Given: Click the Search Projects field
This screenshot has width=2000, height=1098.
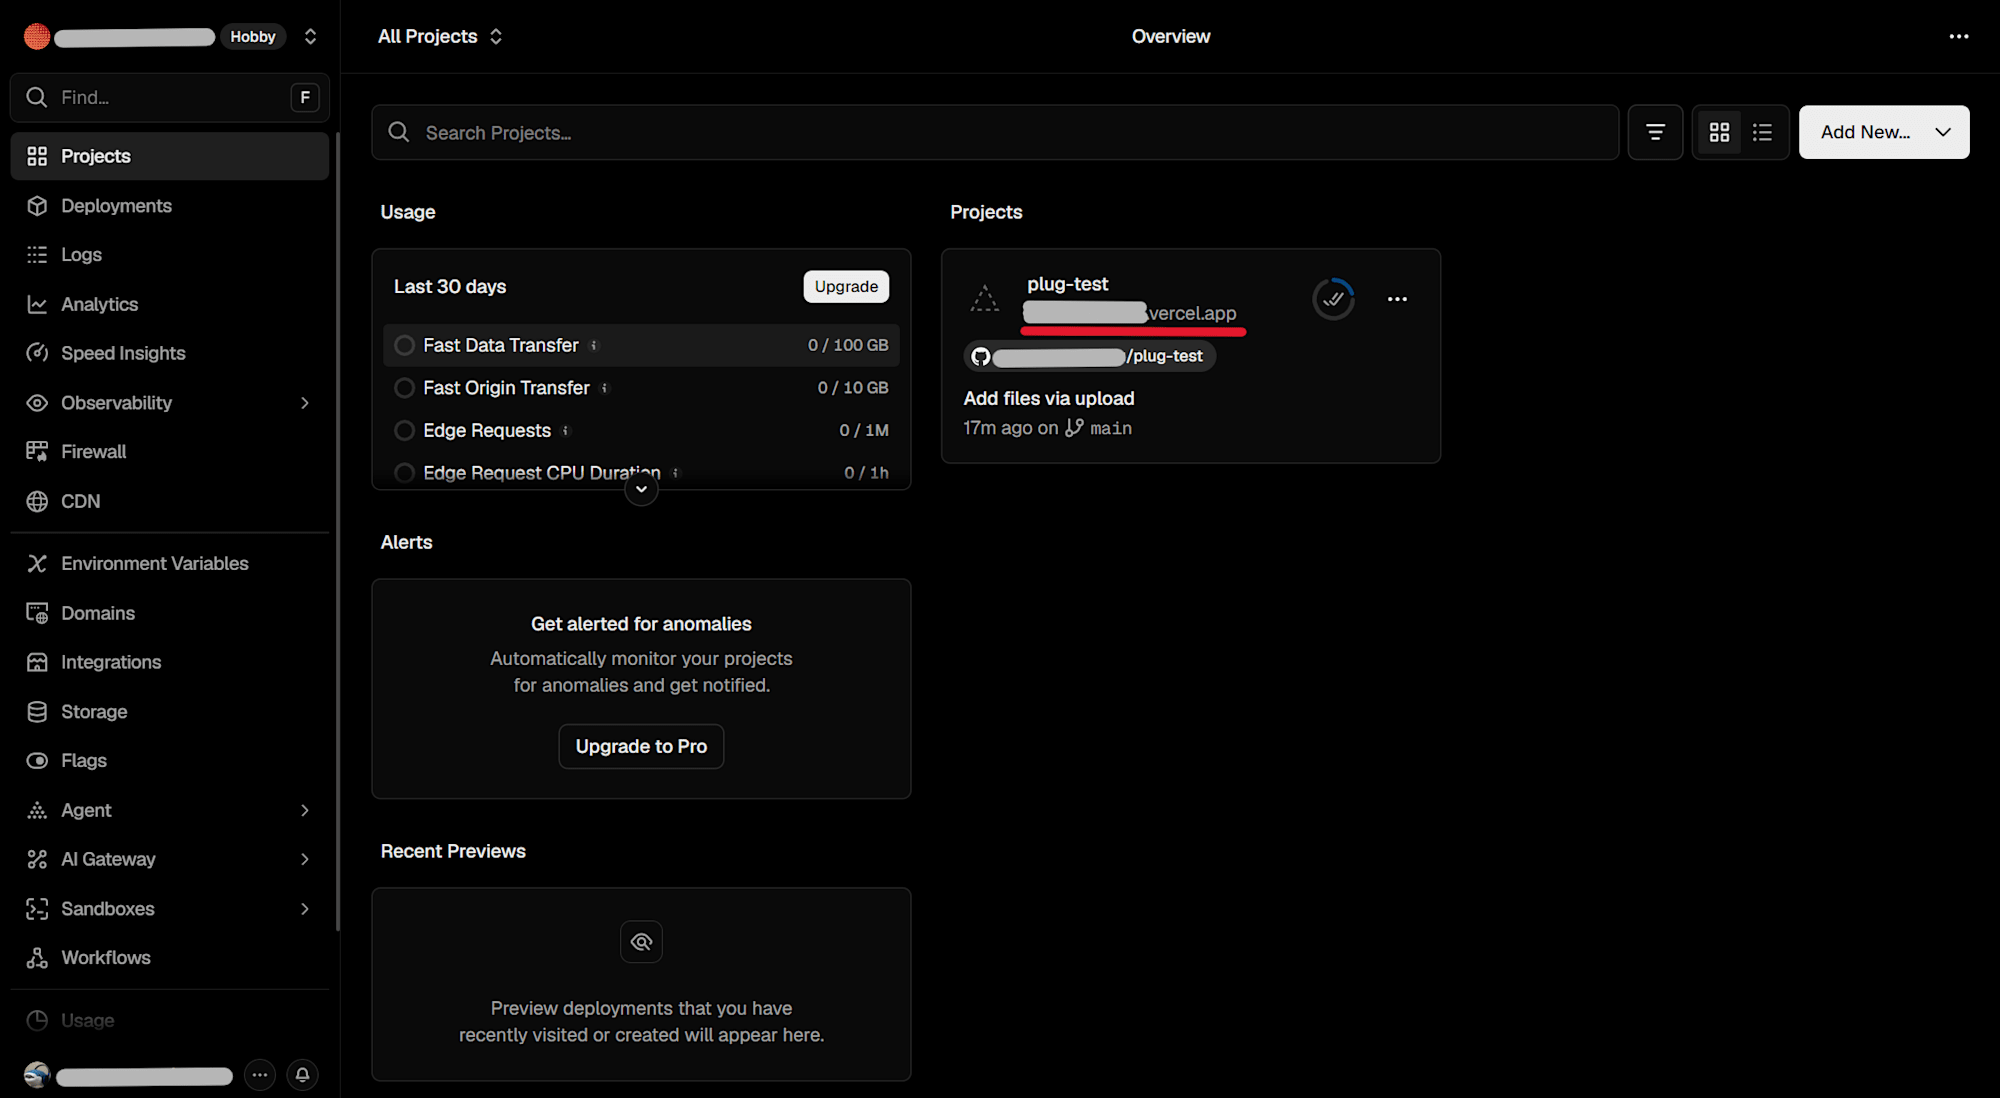Looking at the screenshot, I should click(x=995, y=132).
